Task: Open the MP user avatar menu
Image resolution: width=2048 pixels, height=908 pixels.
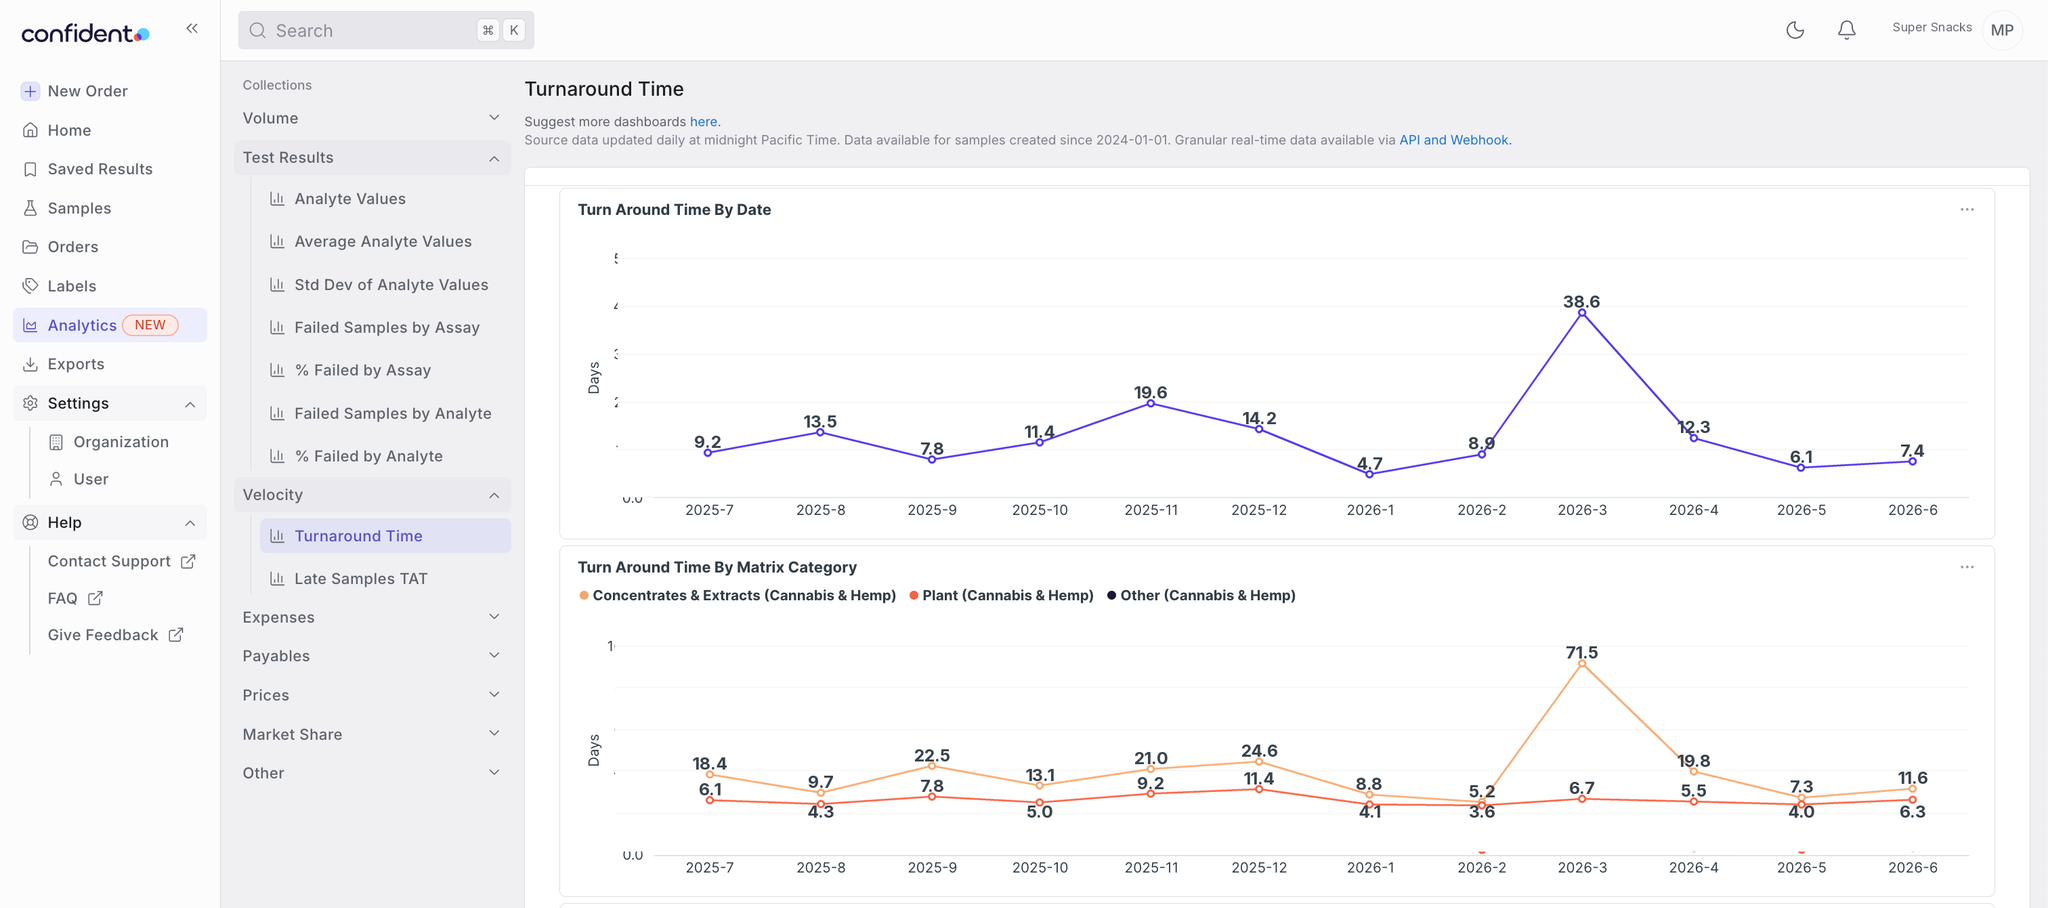Action: pos(2002,30)
